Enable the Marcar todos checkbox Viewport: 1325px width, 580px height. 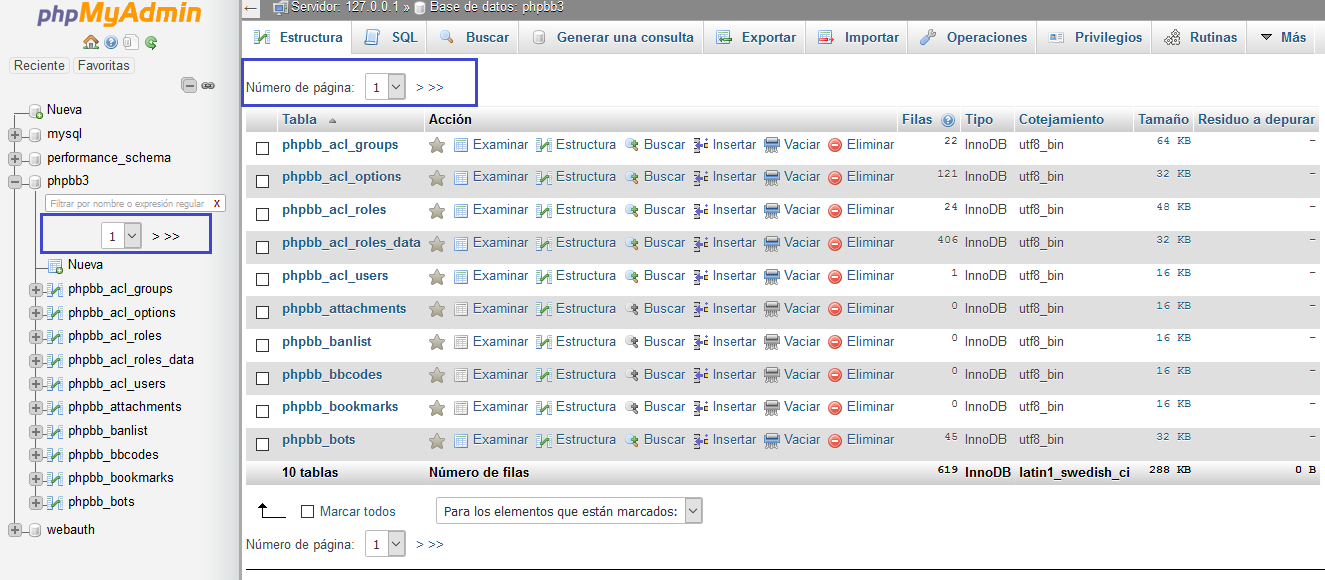[308, 512]
